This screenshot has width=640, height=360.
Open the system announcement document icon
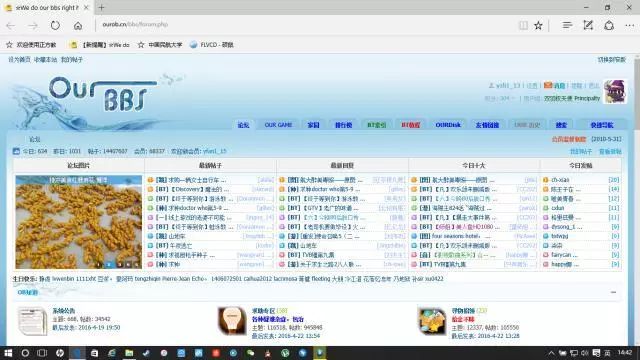33,321
